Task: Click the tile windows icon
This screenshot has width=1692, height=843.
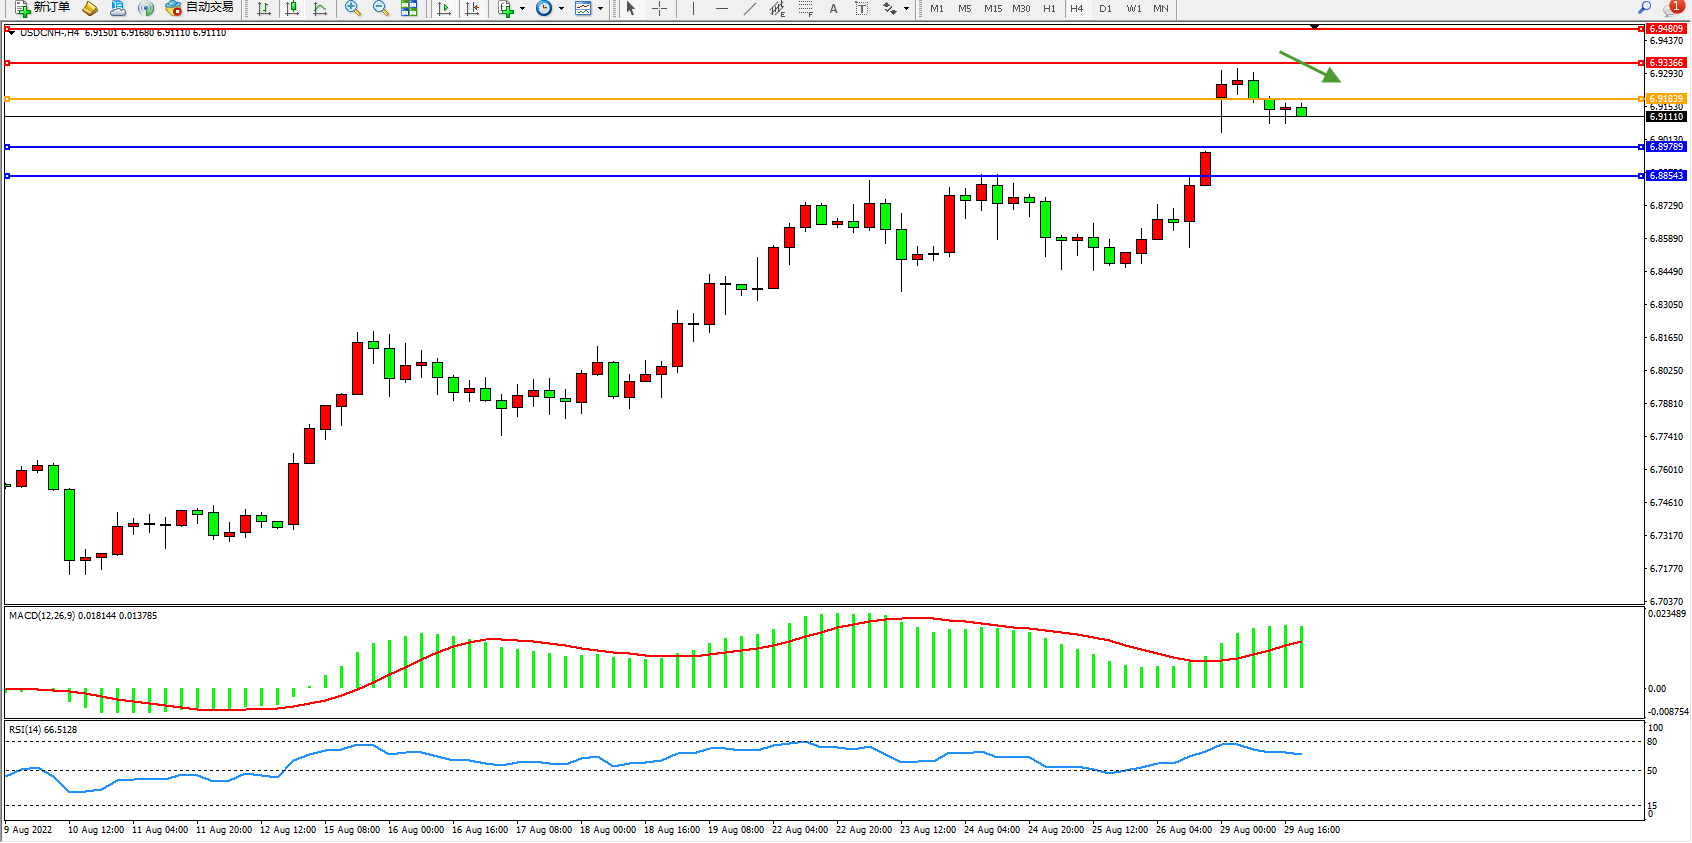Action: [x=409, y=8]
